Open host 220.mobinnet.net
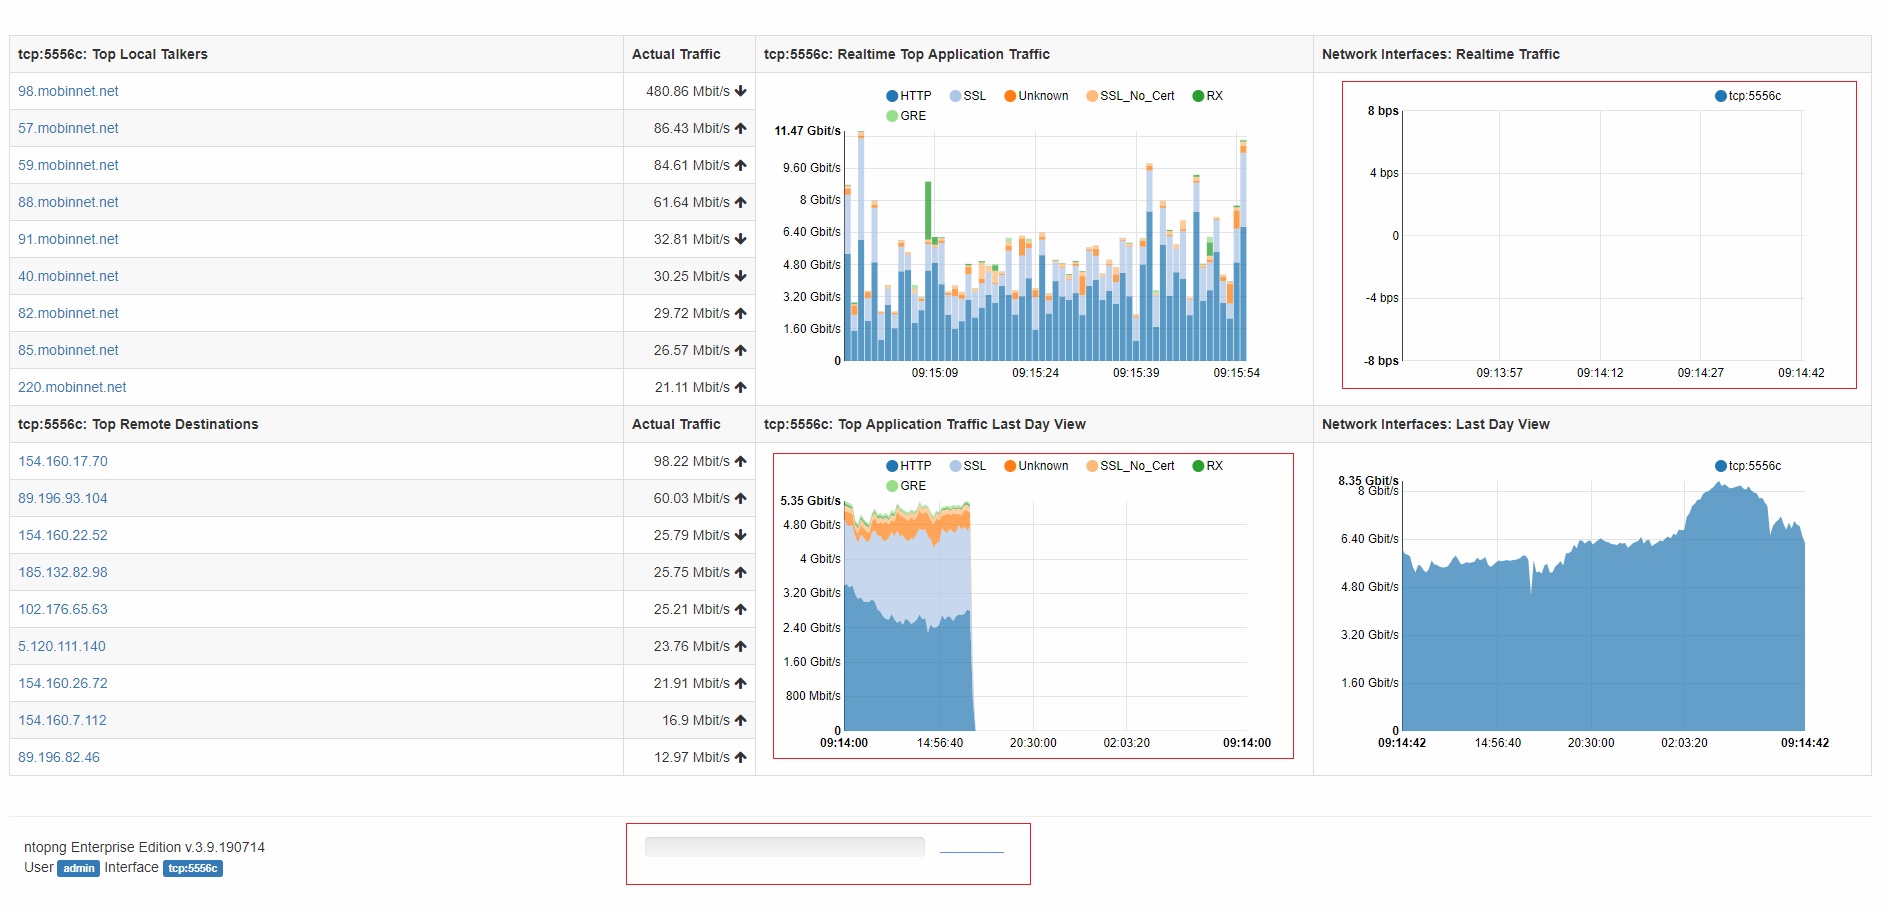The height and width of the screenshot is (915, 1885). pyautogui.click(x=72, y=387)
